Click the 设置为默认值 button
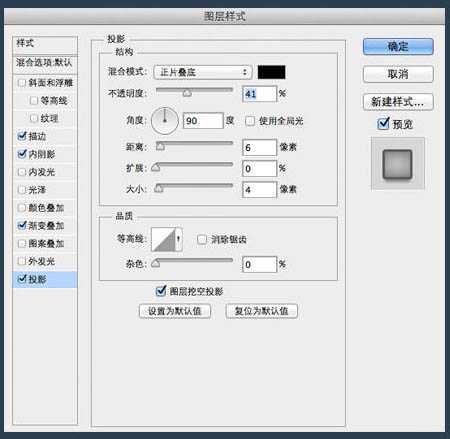Viewport: 450px width, 439px height. (175, 311)
